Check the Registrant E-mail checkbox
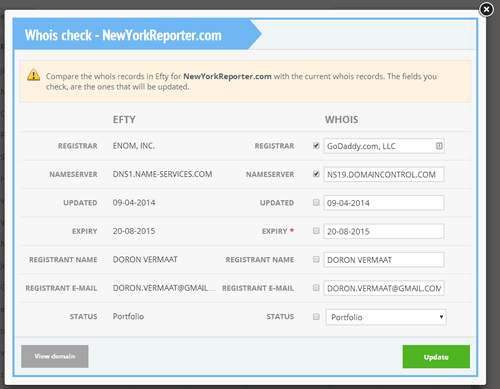 click(316, 288)
